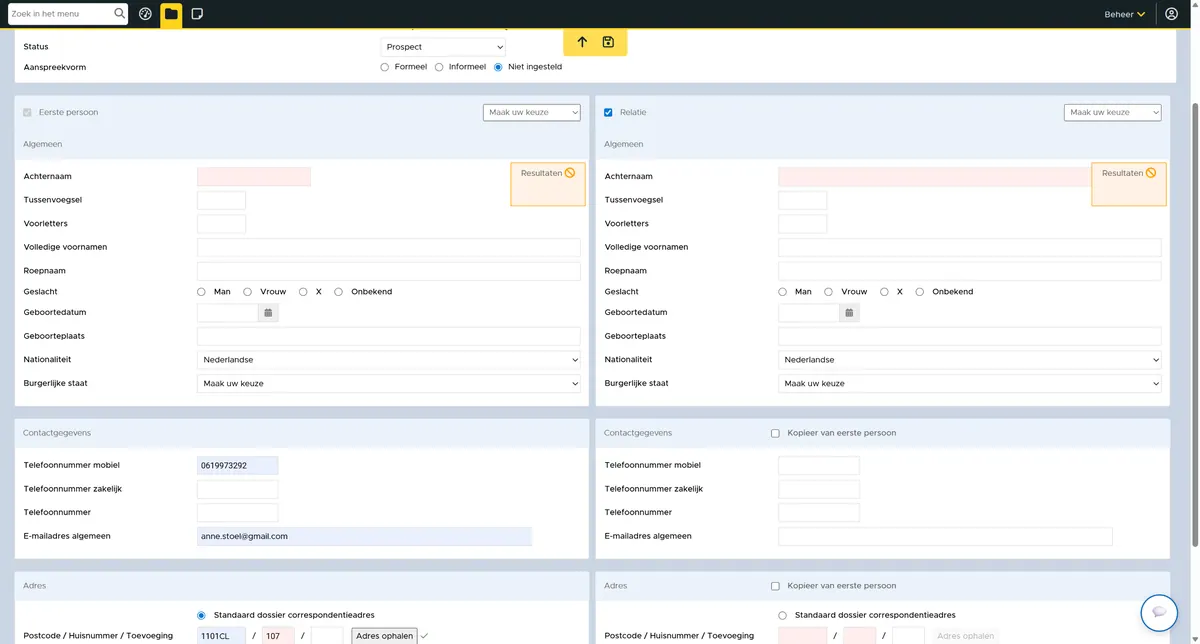Select Niet ingesteld aanspreekvorm
The height and width of the screenshot is (644, 1200).
click(x=498, y=67)
